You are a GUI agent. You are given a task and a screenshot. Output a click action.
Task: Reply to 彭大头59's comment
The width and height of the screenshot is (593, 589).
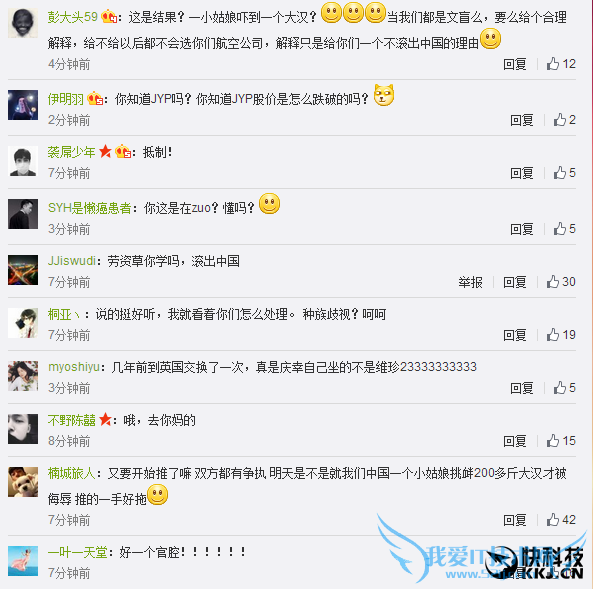point(514,64)
